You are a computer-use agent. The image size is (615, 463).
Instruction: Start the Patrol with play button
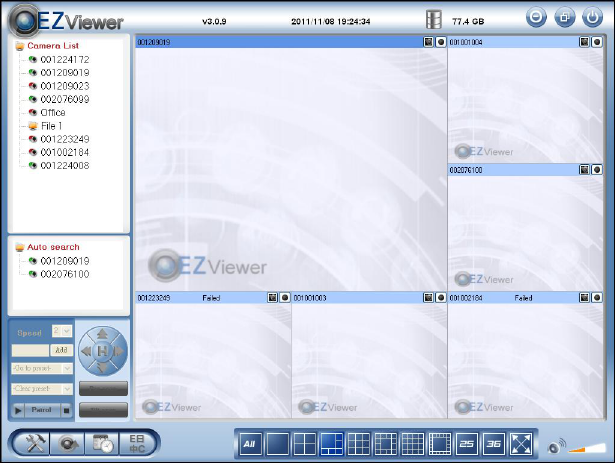(x=18, y=410)
